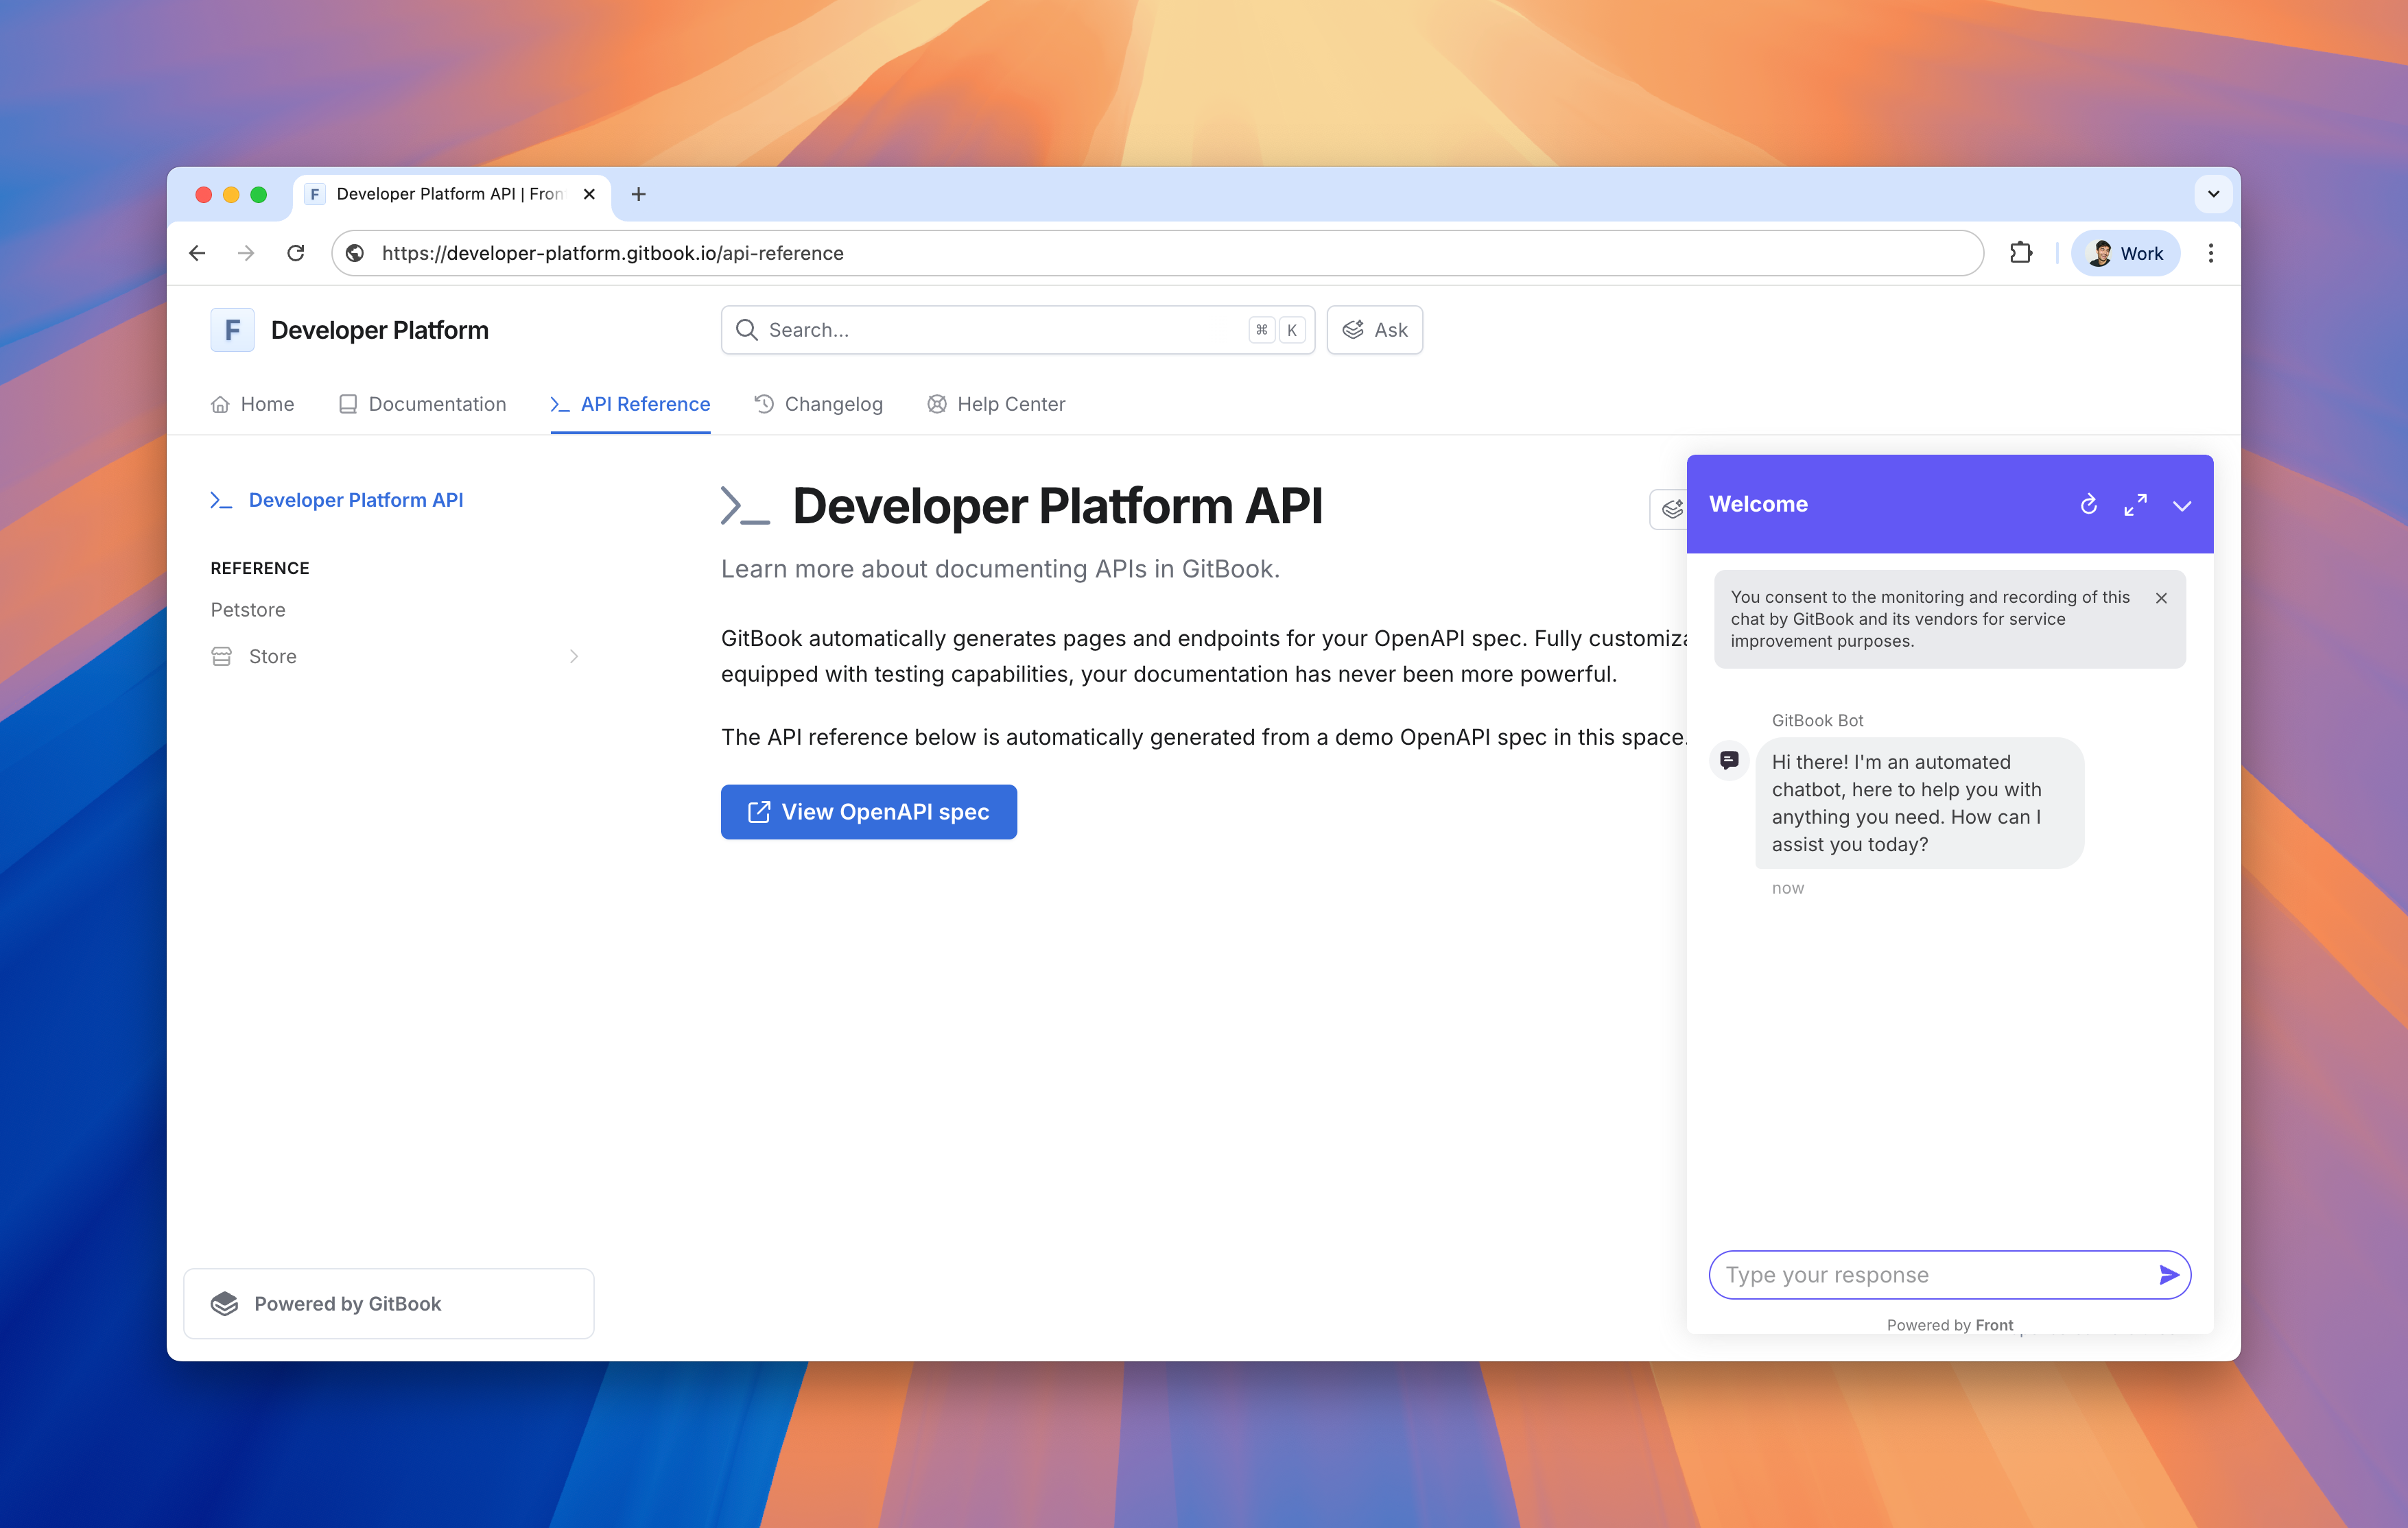Go to the Help Center tab

coord(996,404)
